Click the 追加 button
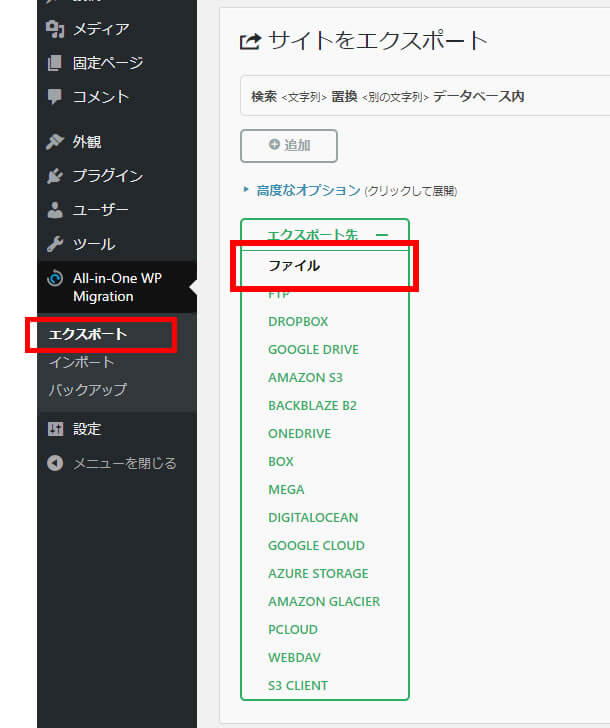The width and height of the screenshot is (610, 728). pos(289,146)
